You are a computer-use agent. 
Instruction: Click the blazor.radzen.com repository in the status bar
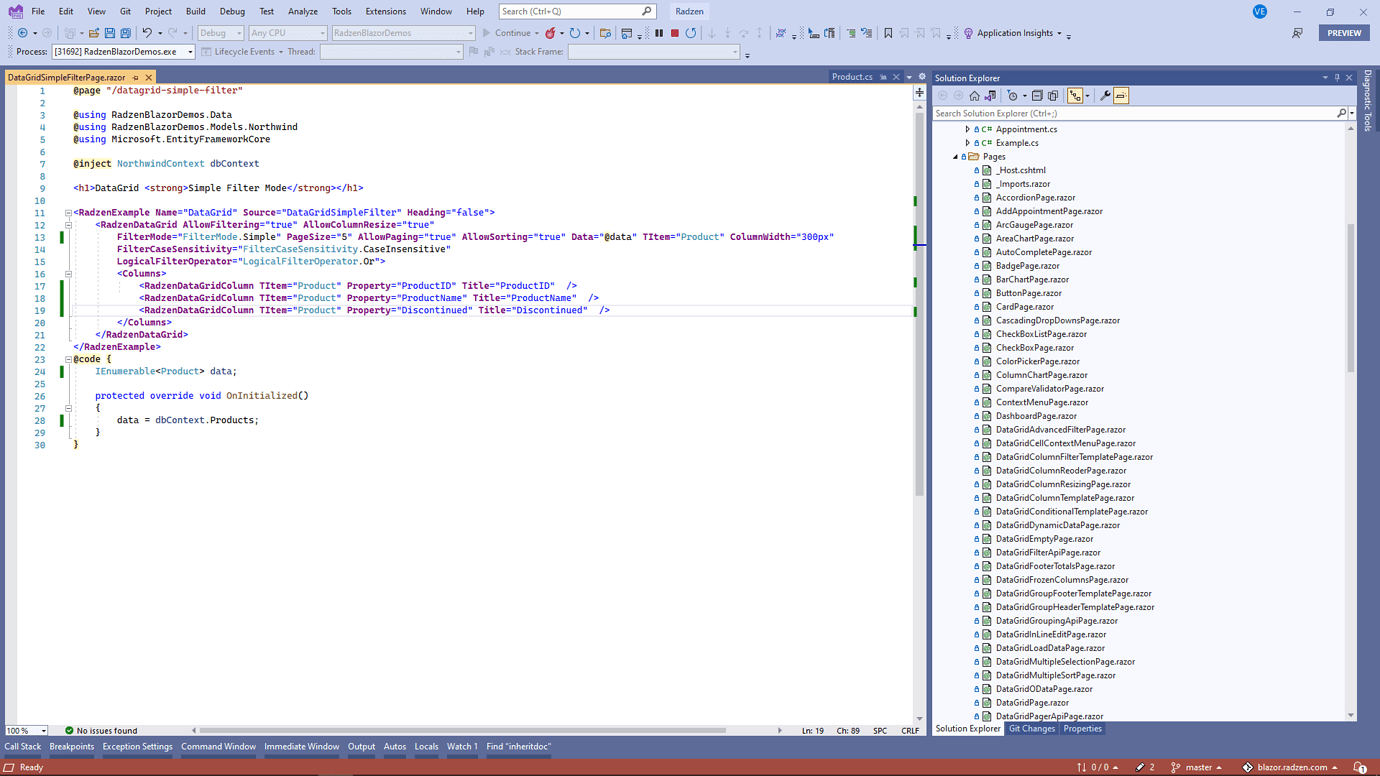tap(1290, 768)
